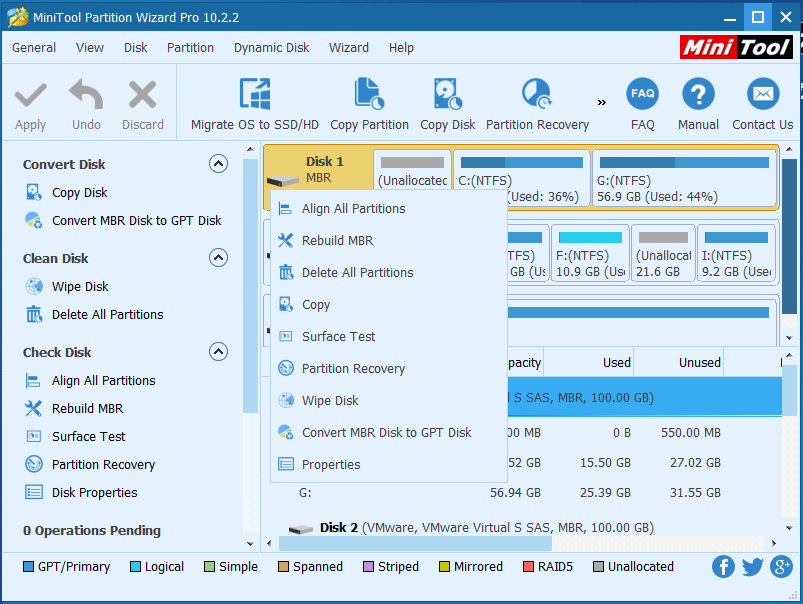Open the Wizard menu
The height and width of the screenshot is (604, 803).
349,48
